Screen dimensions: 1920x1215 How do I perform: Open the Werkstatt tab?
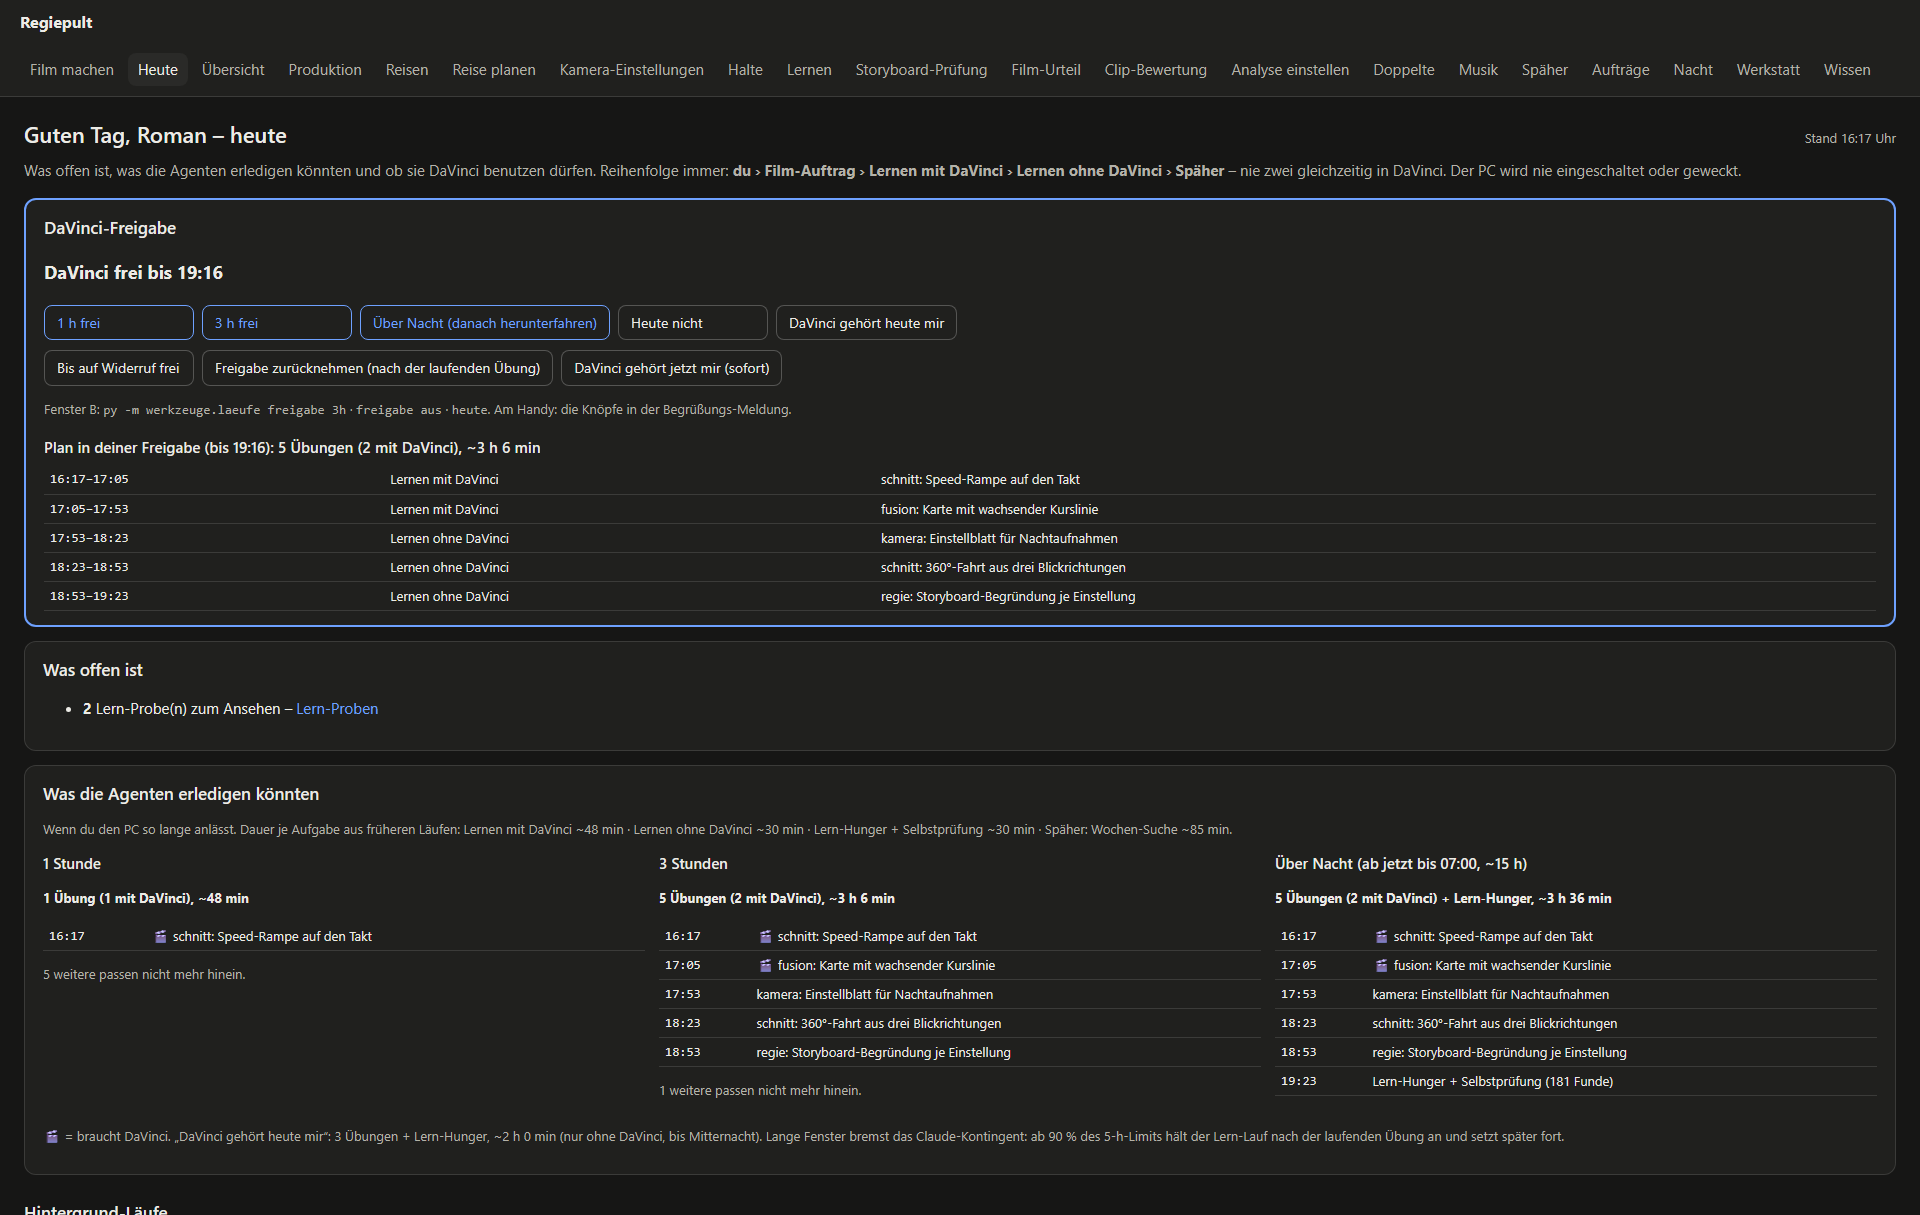click(x=1768, y=70)
